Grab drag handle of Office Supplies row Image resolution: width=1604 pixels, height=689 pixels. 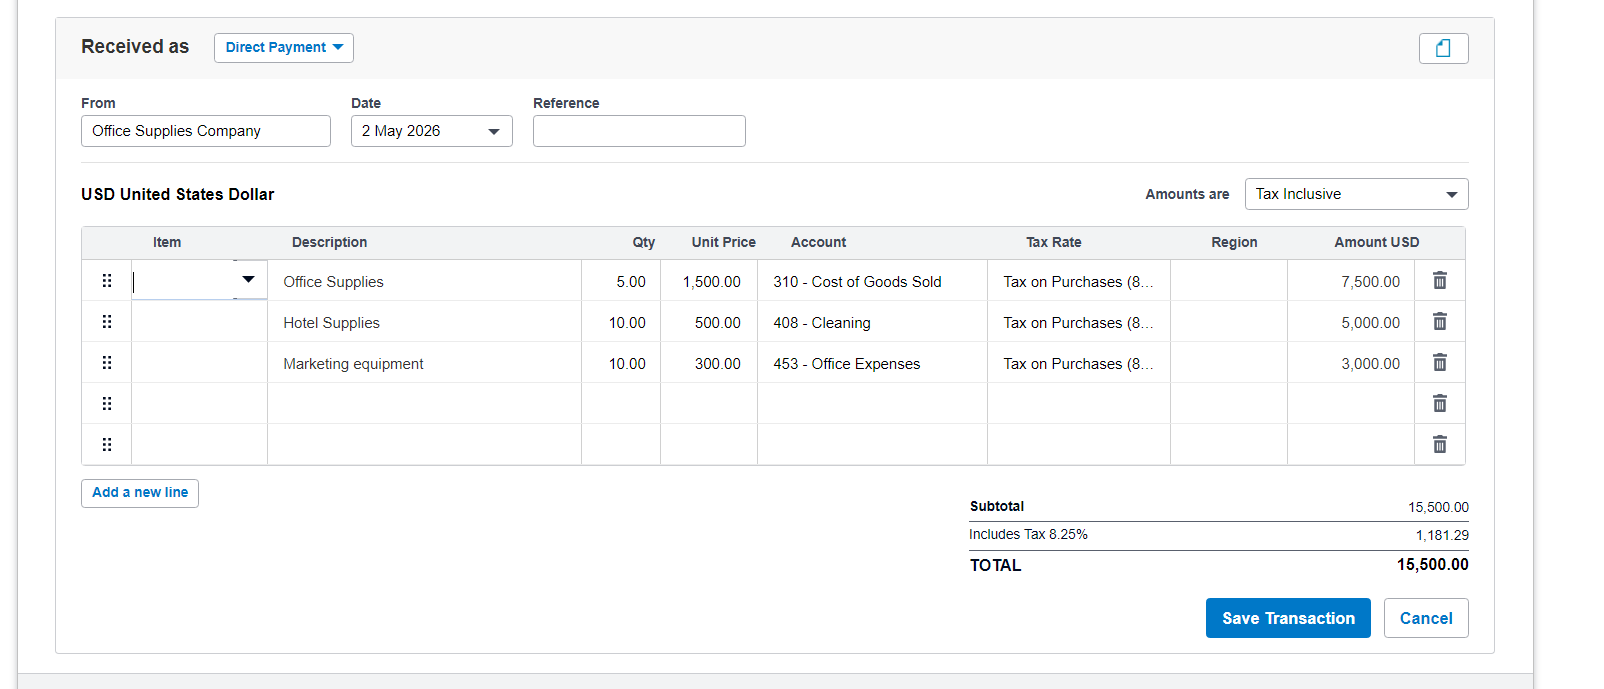point(107,281)
